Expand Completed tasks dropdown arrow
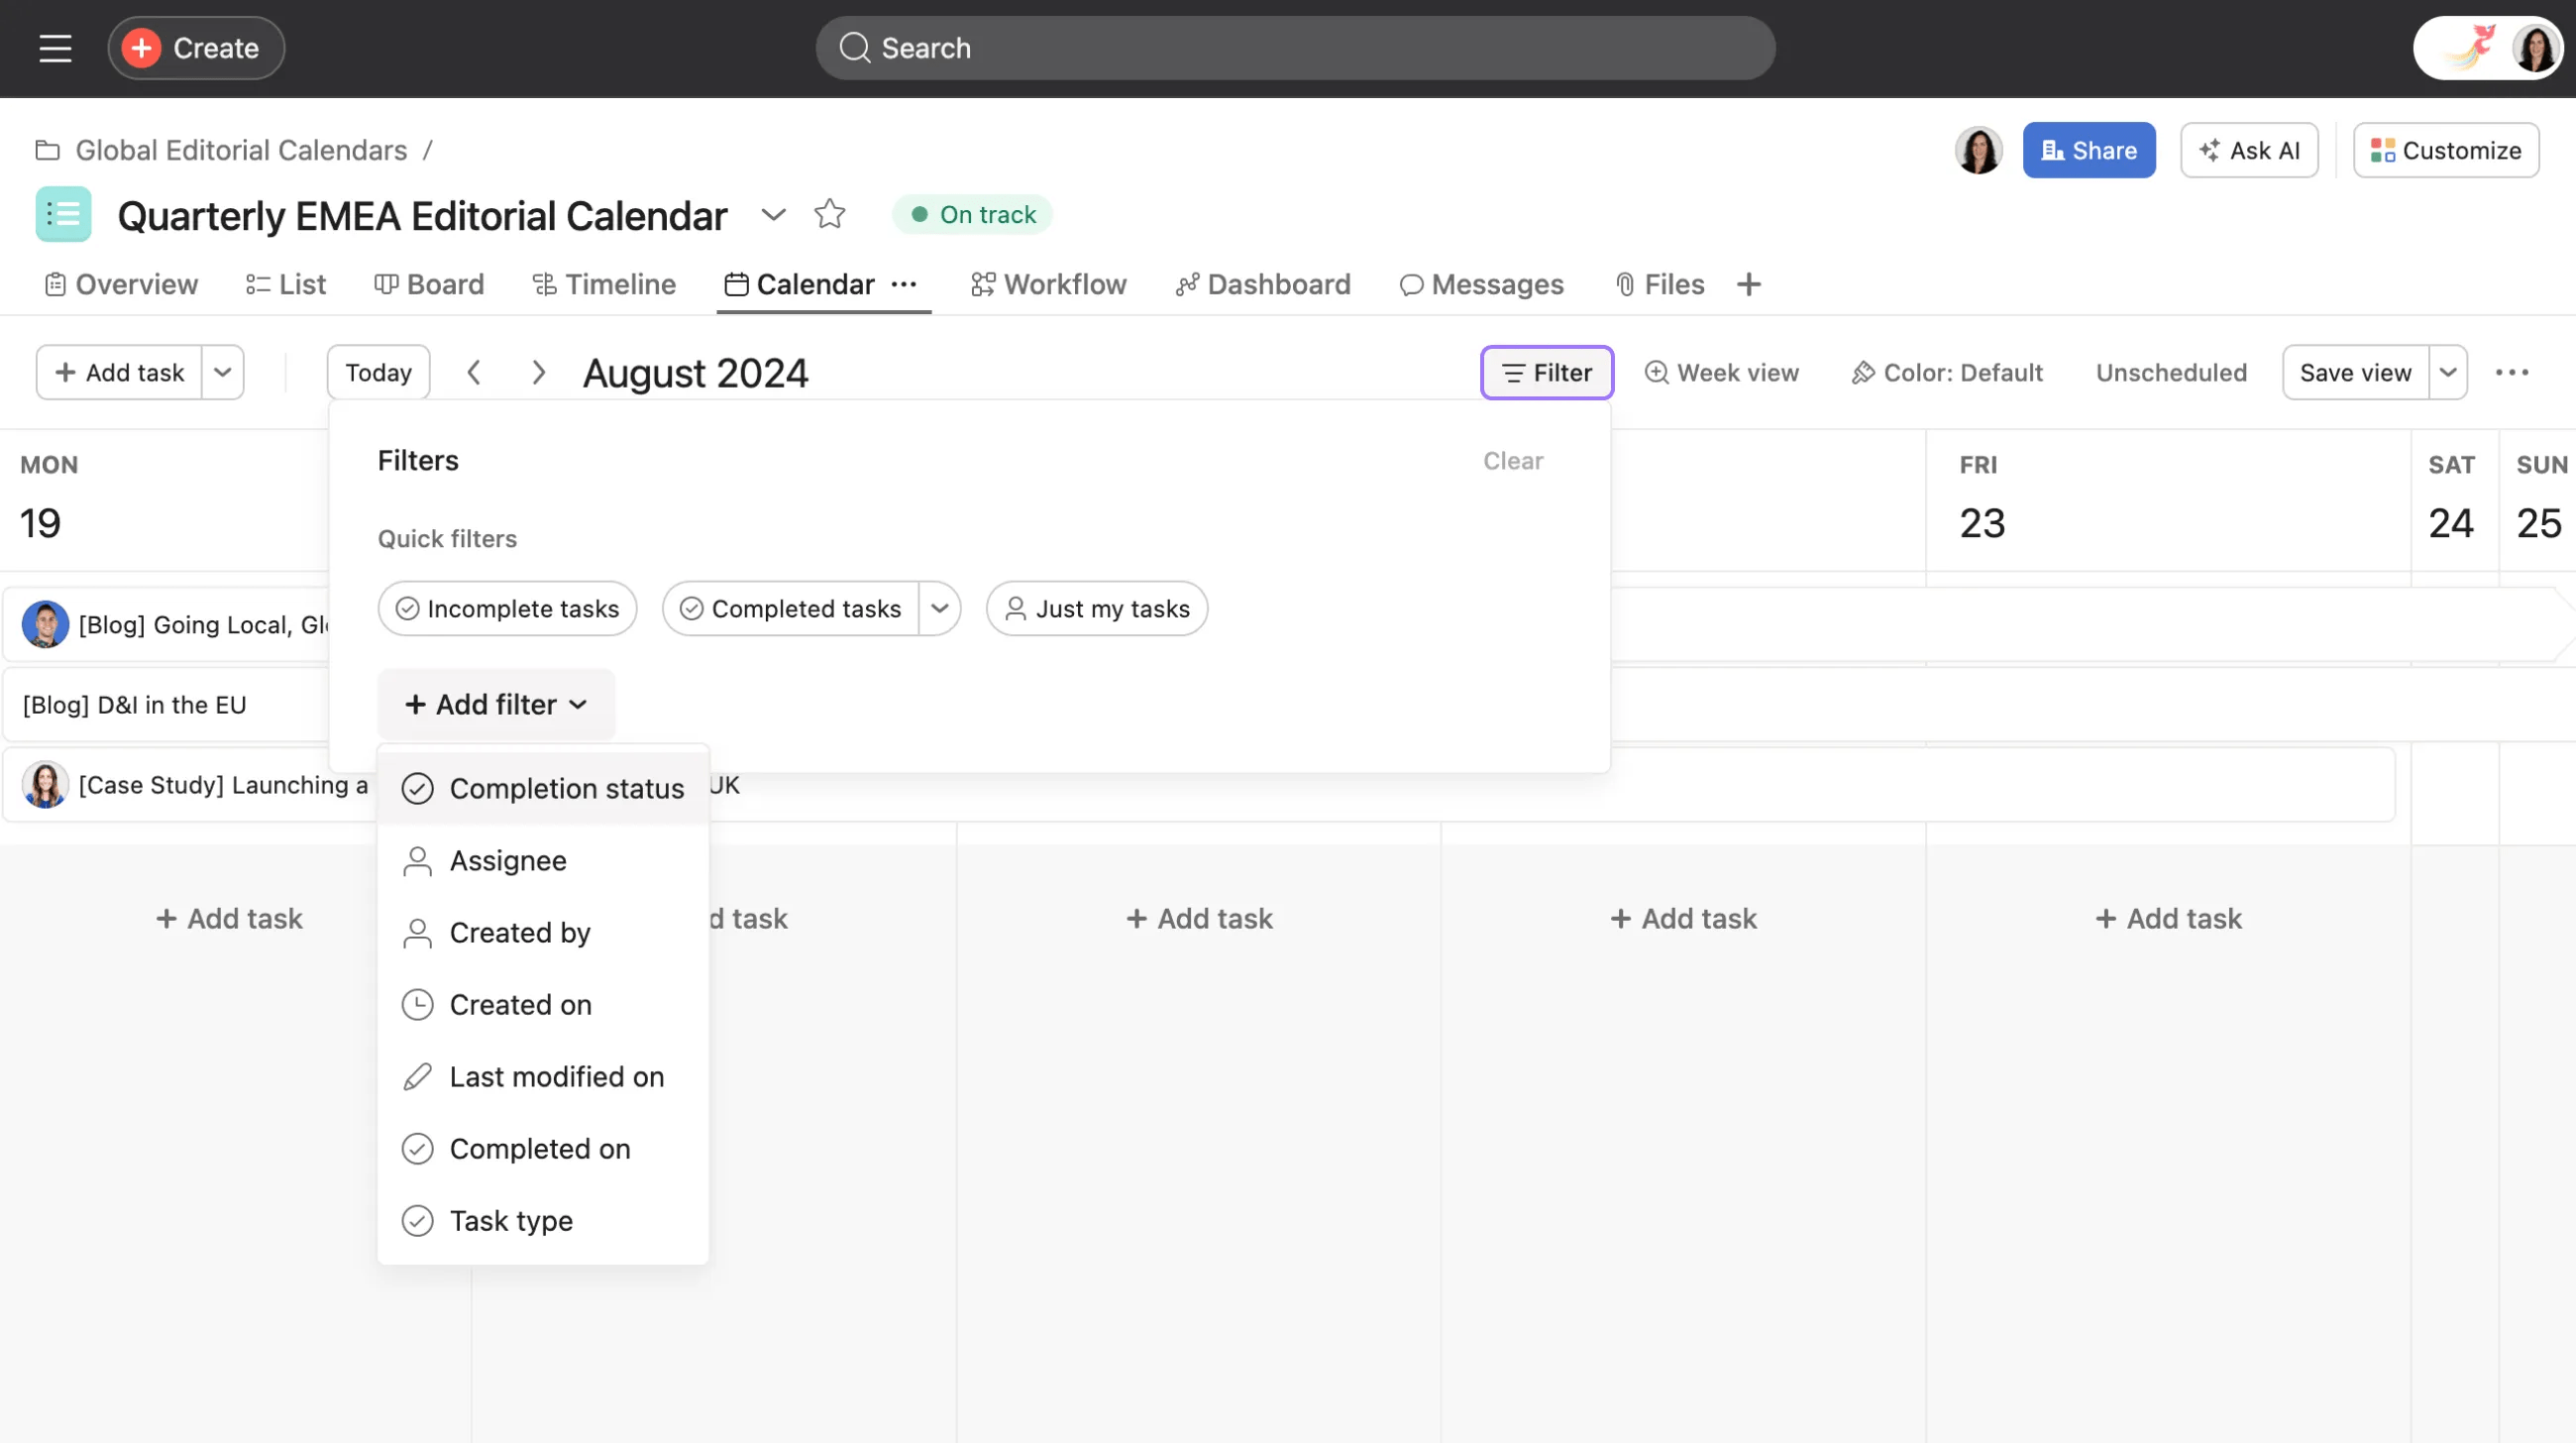 click(x=939, y=609)
